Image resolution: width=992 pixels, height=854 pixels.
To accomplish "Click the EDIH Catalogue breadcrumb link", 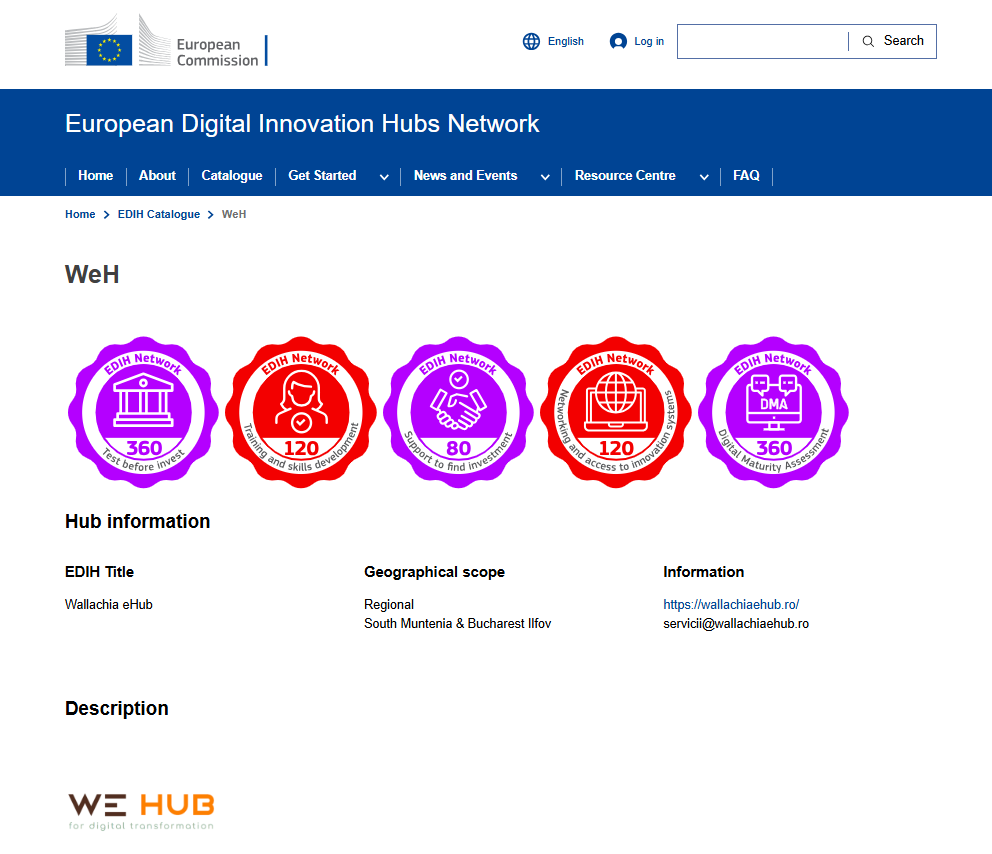I will pyautogui.click(x=158, y=214).
